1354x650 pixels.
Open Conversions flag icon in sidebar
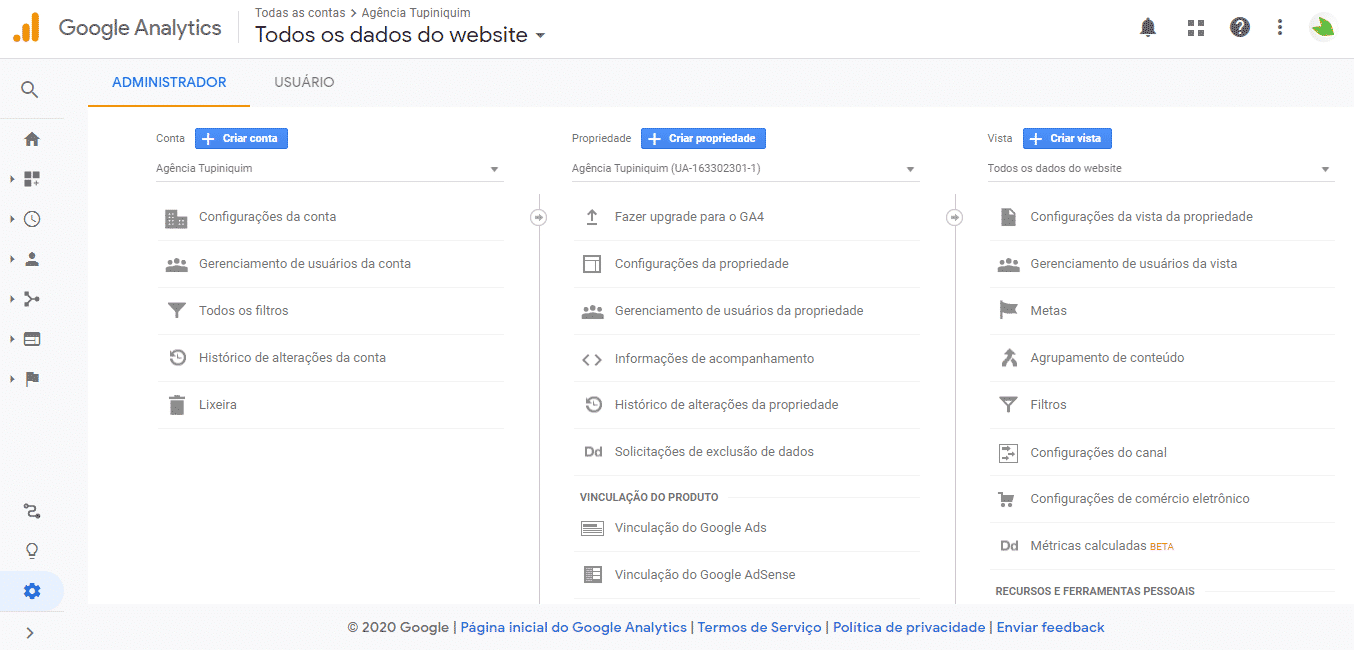click(32, 379)
